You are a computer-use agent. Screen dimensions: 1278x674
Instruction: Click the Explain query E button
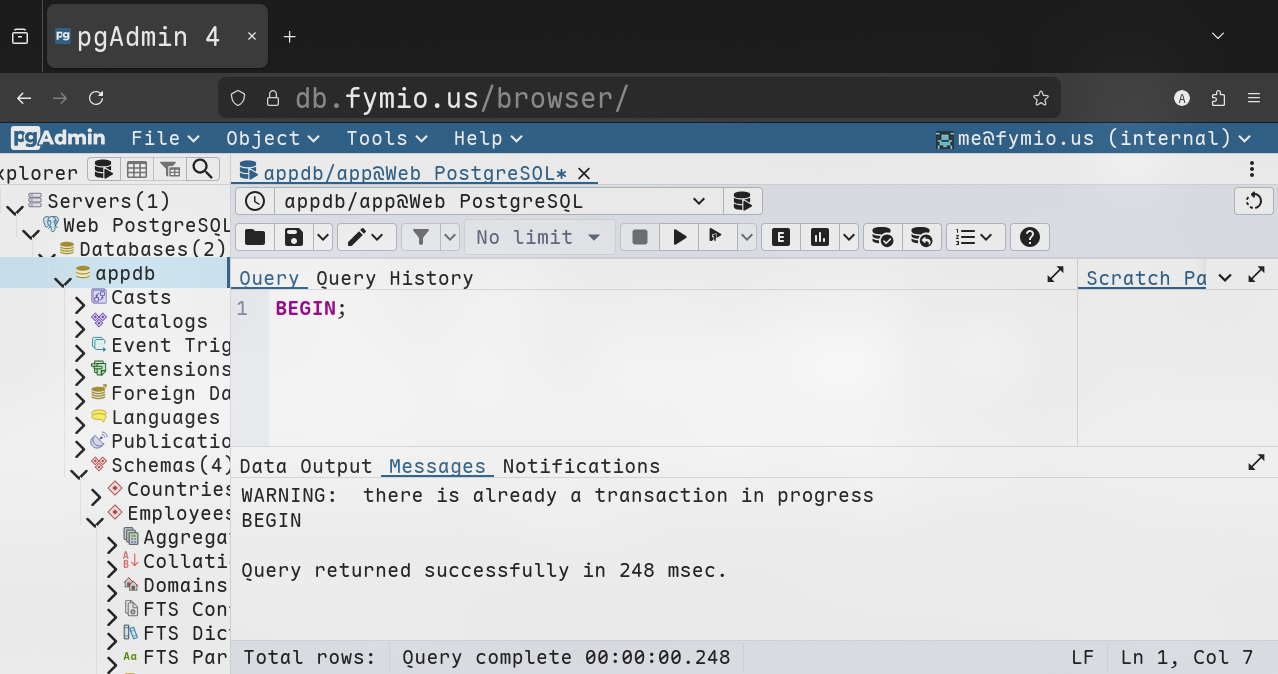pyautogui.click(x=781, y=237)
